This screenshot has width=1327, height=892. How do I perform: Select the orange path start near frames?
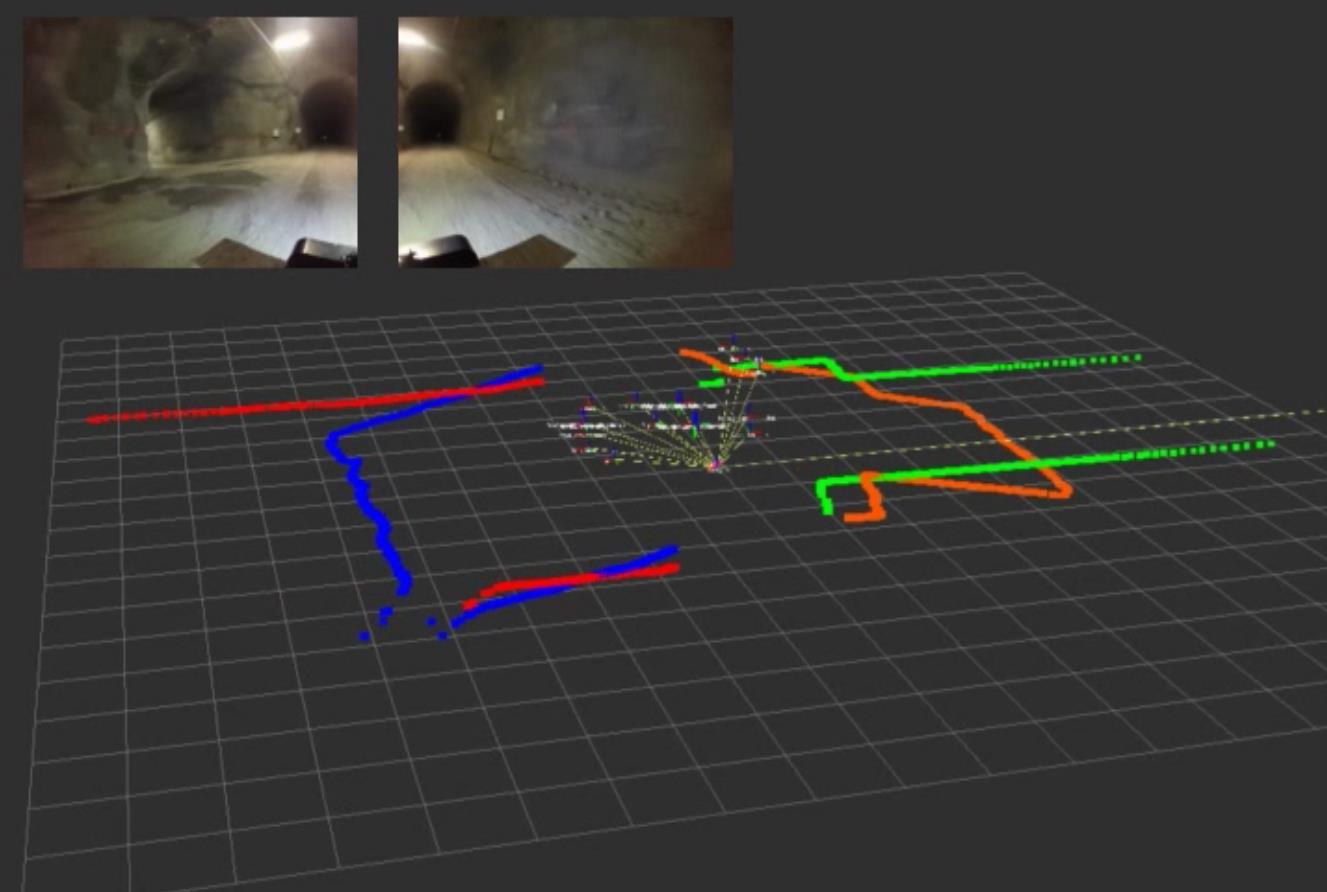[688, 353]
